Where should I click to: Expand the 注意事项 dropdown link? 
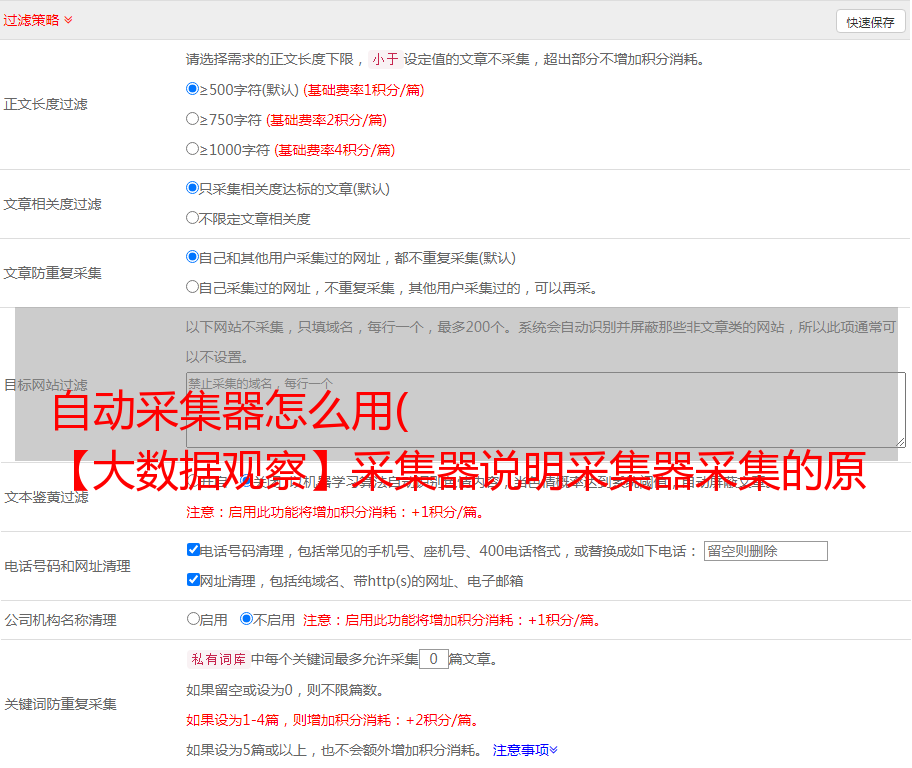[525, 749]
